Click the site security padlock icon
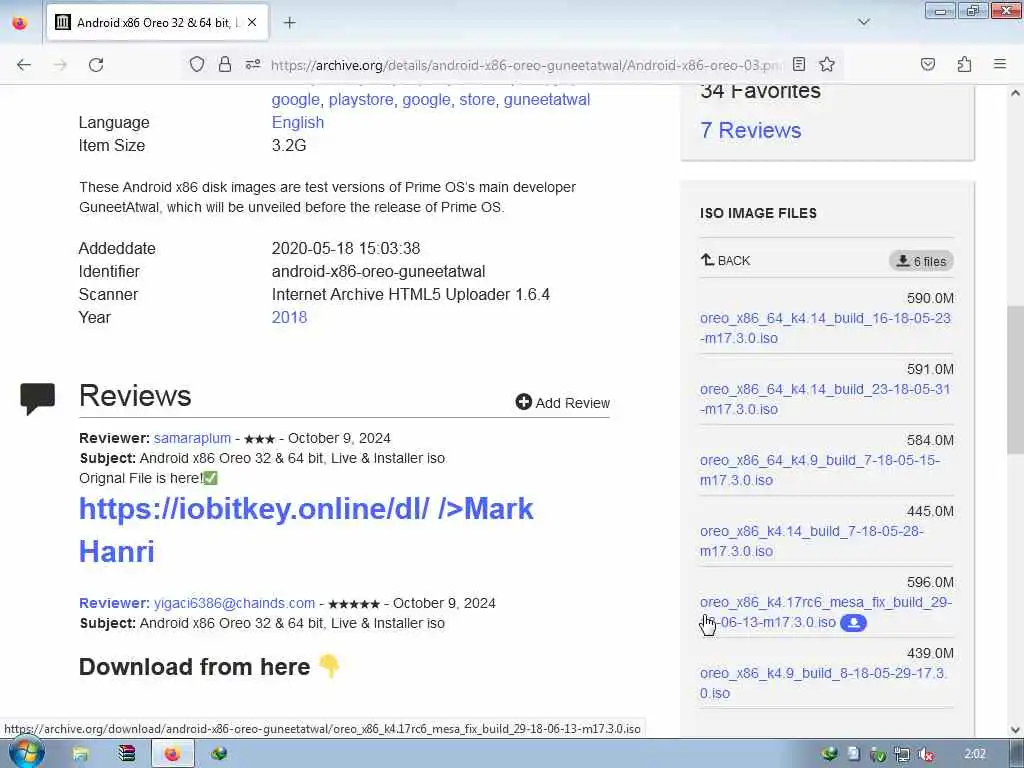Viewport: 1024px width, 768px height. [x=225, y=64]
